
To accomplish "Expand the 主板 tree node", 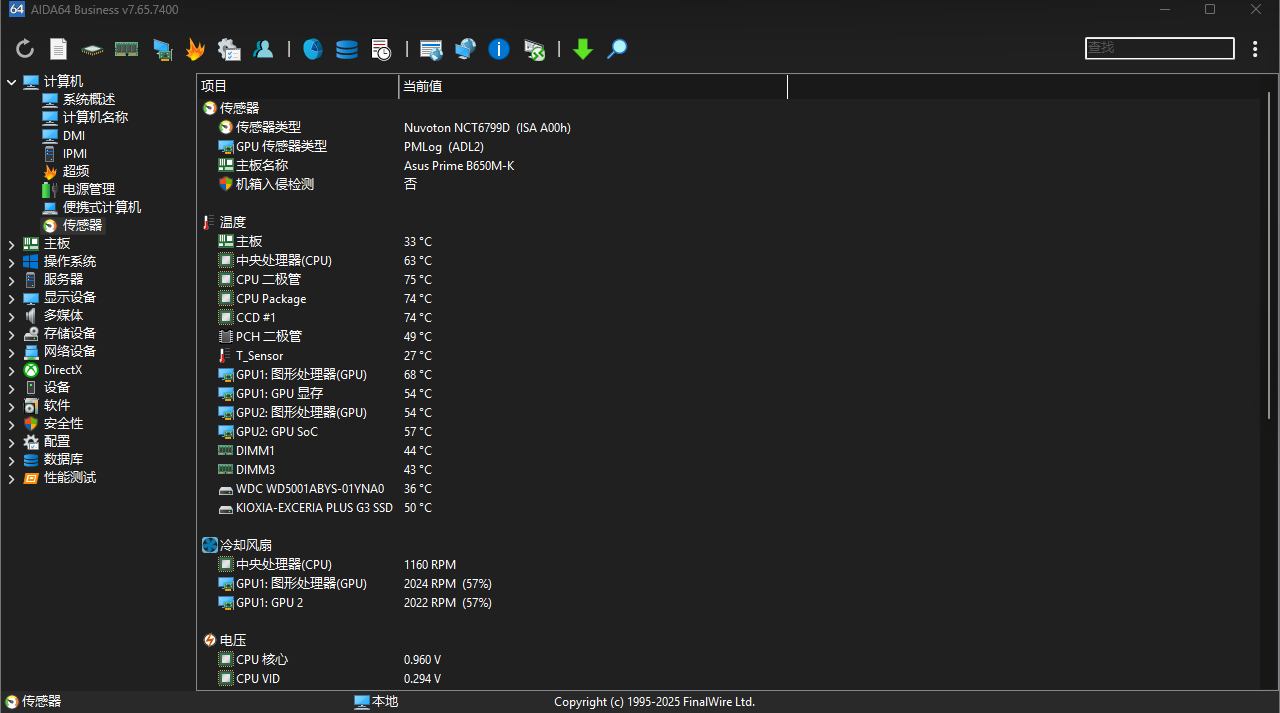I will pyautogui.click(x=12, y=244).
